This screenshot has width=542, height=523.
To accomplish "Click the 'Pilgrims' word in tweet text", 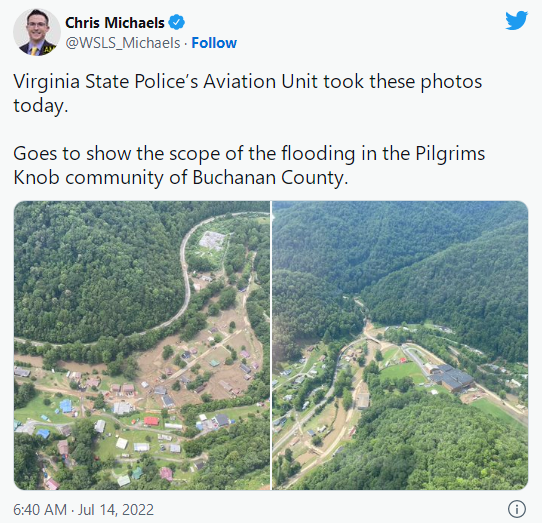I will (450, 153).
